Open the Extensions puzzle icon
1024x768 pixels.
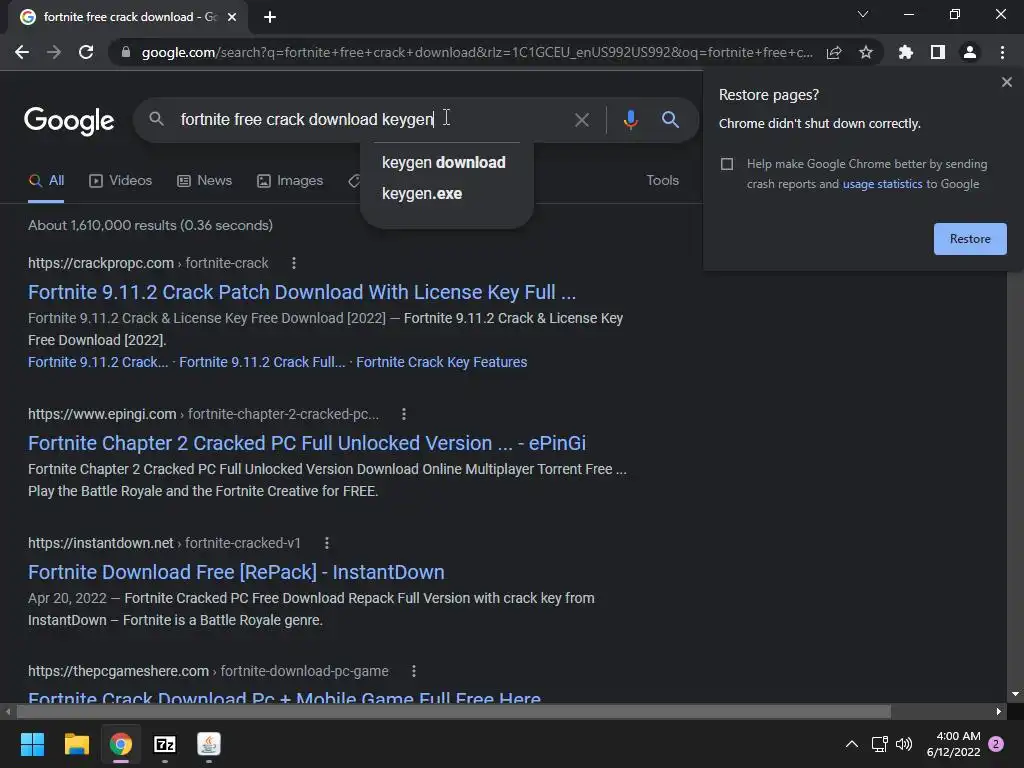pyautogui.click(x=906, y=52)
